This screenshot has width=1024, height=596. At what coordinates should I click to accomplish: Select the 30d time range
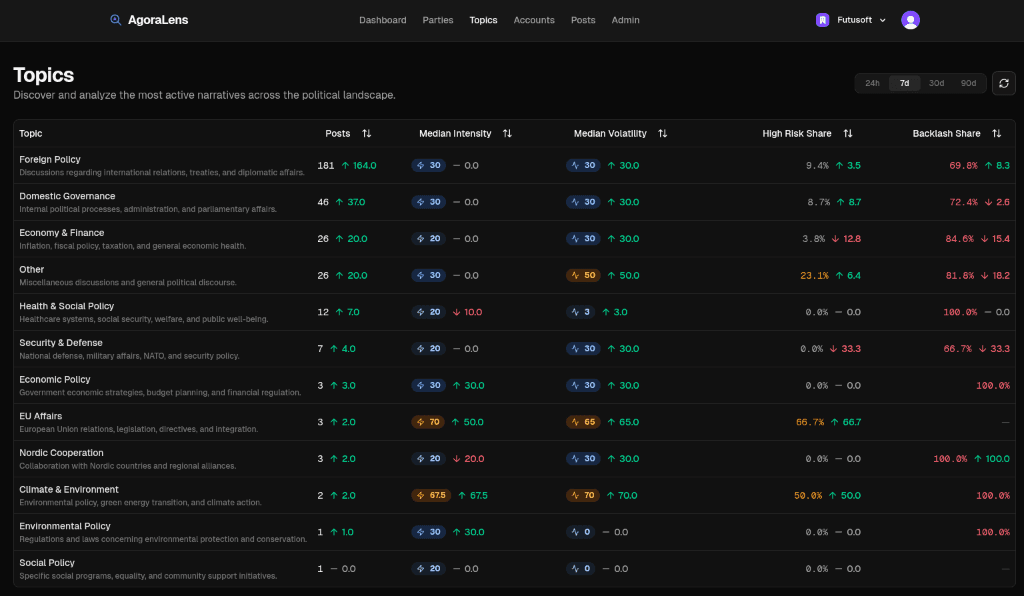tap(936, 83)
